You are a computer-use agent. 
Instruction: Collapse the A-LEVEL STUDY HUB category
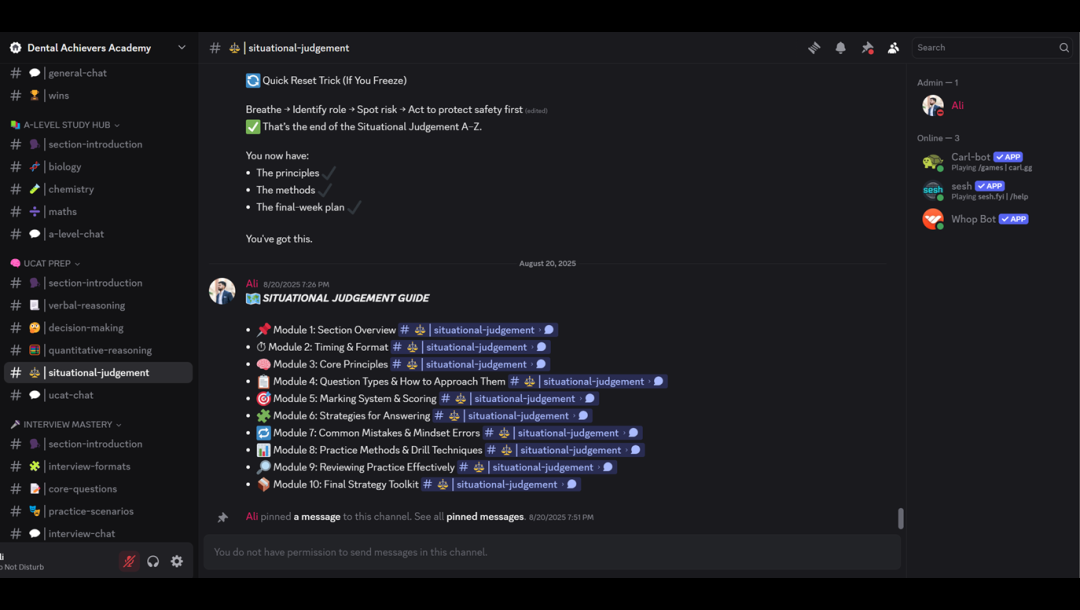click(x=65, y=125)
